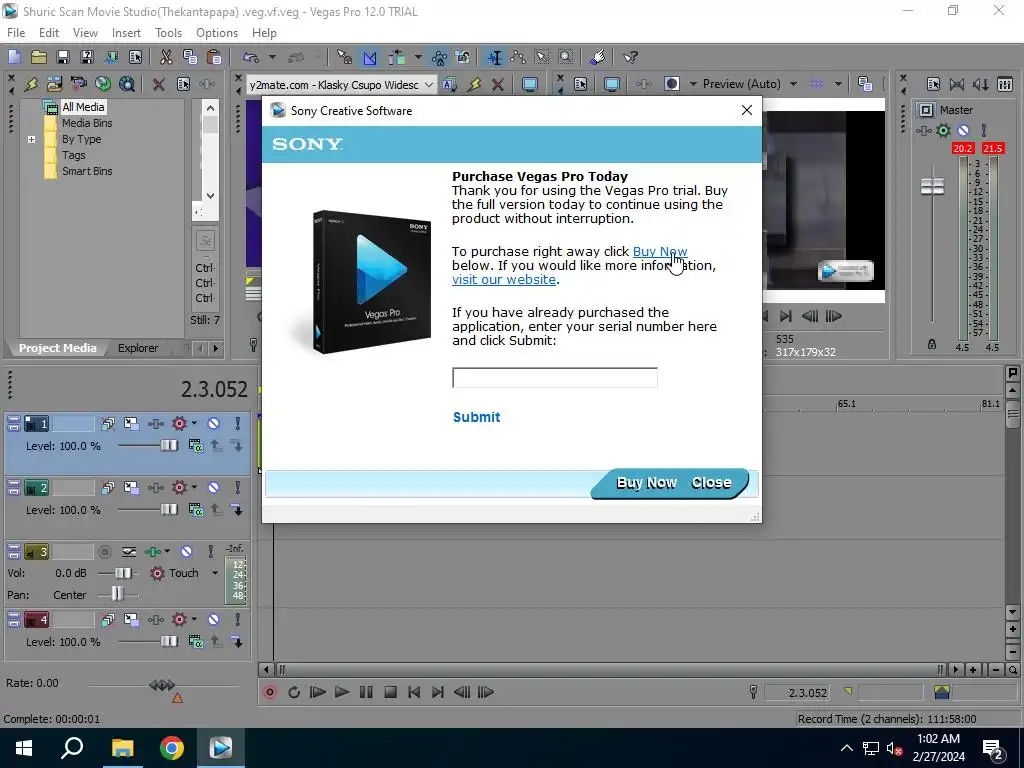The width and height of the screenshot is (1024, 768).
Task: Open the overlays grid dropdown arrow
Action: point(838,84)
